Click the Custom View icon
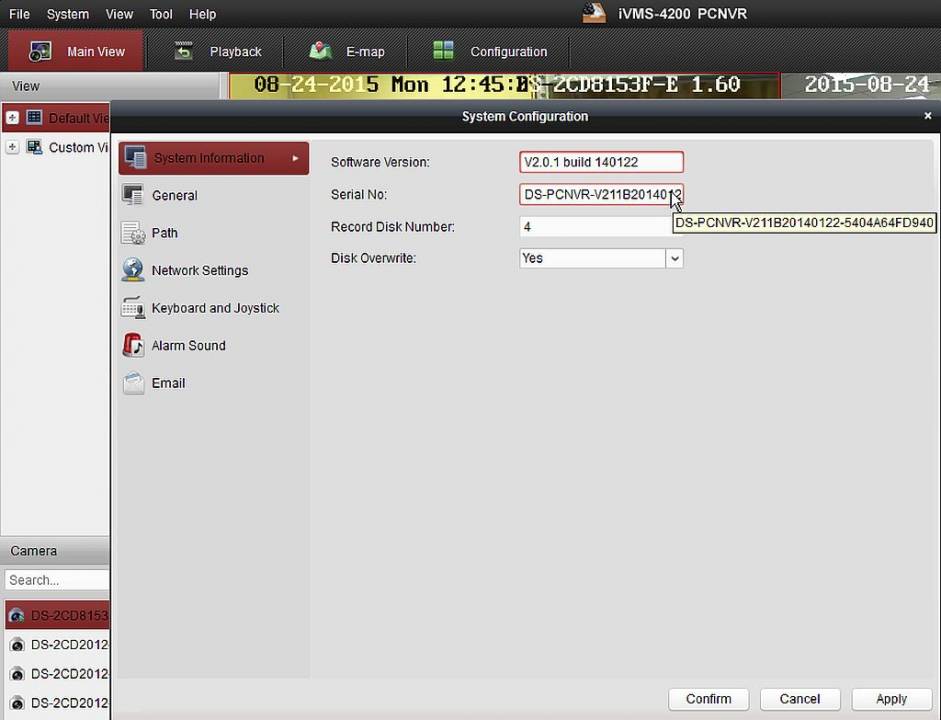 [34, 147]
